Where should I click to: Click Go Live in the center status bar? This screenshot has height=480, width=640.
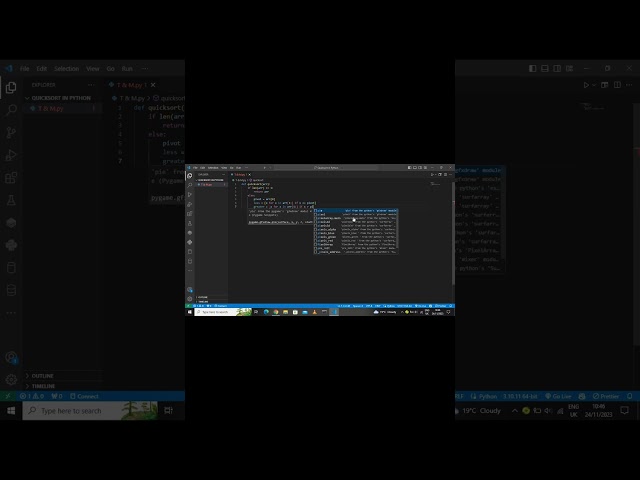pos(420,306)
